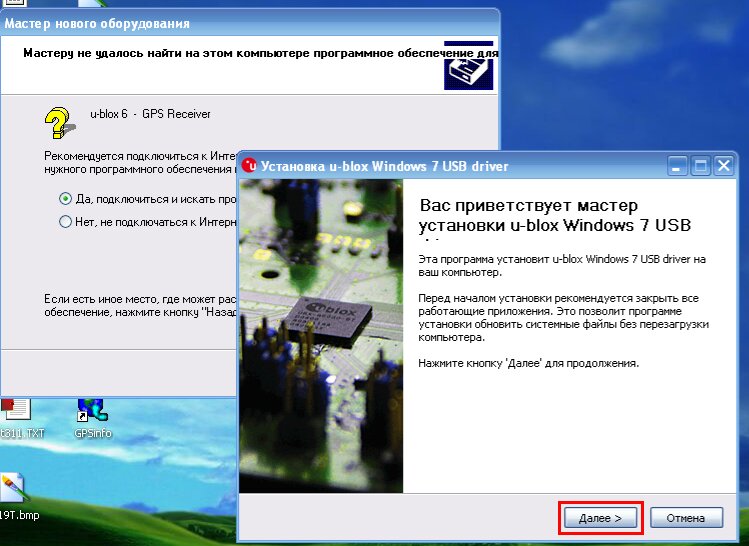749x546 pixels.
Task: Click the hardware wizard icon at top right
Action: [x=468, y=65]
